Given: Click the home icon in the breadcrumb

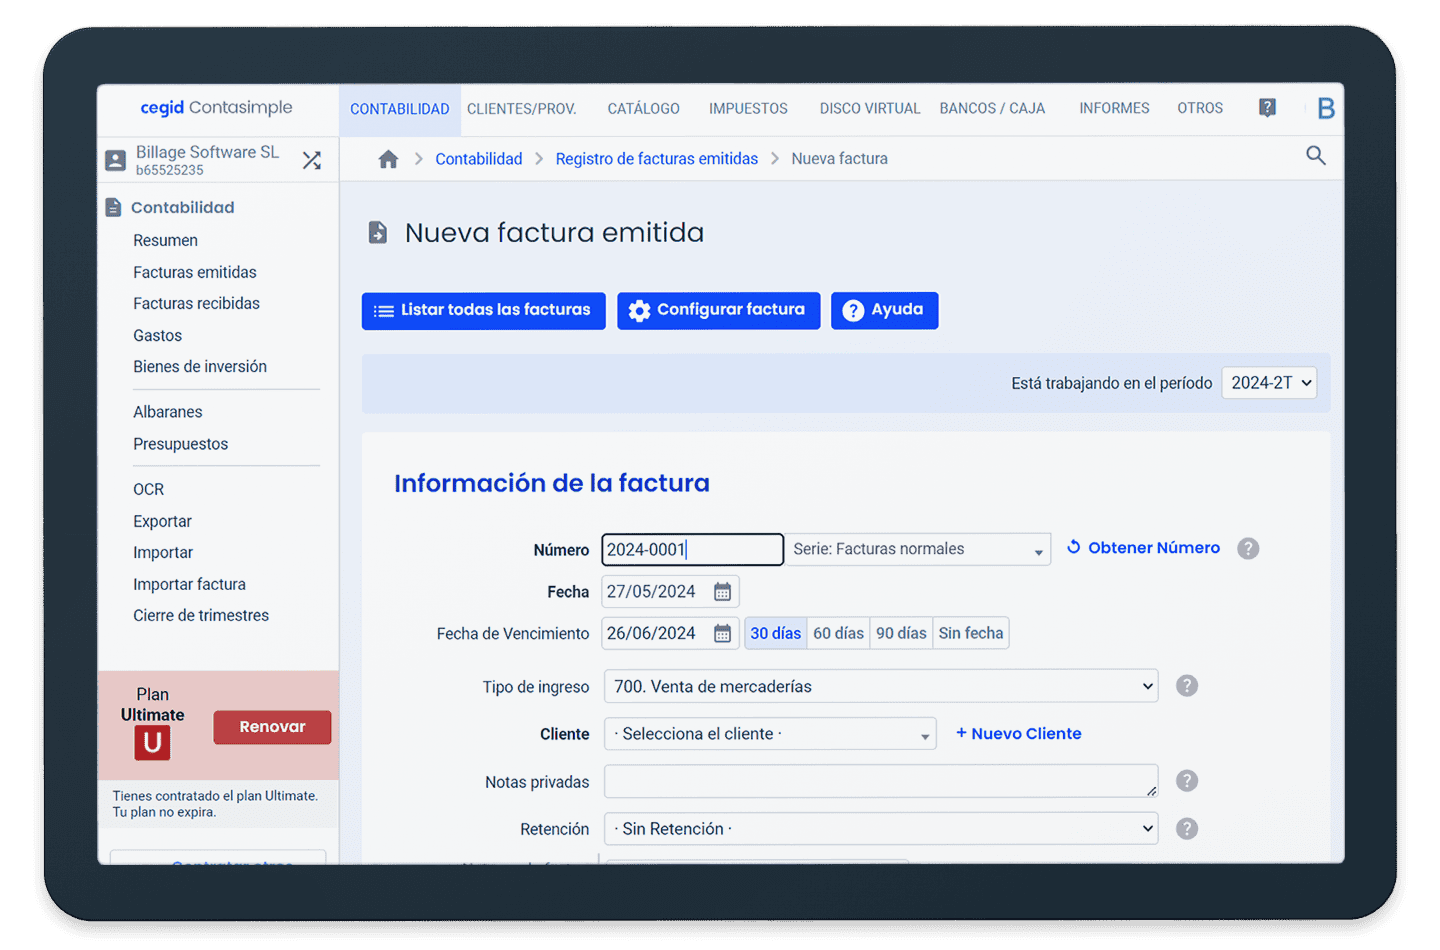Looking at the screenshot, I should [x=388, y=159].
